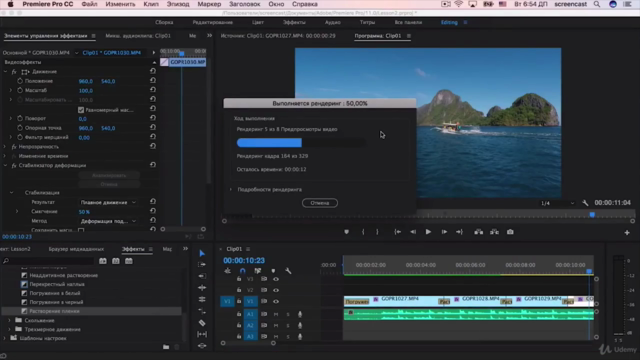
Task: Click the rendering progress bar
Action: [x=301, y=142]
